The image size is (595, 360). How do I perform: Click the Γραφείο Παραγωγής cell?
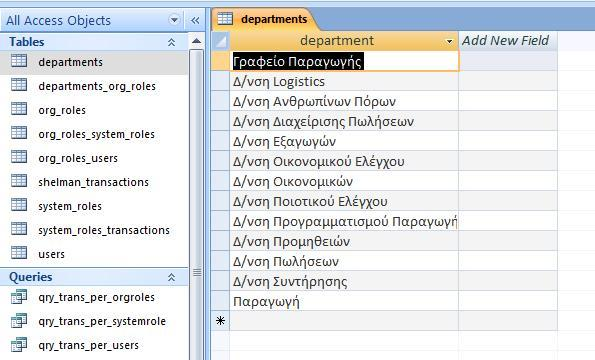[x=344, y=61]
